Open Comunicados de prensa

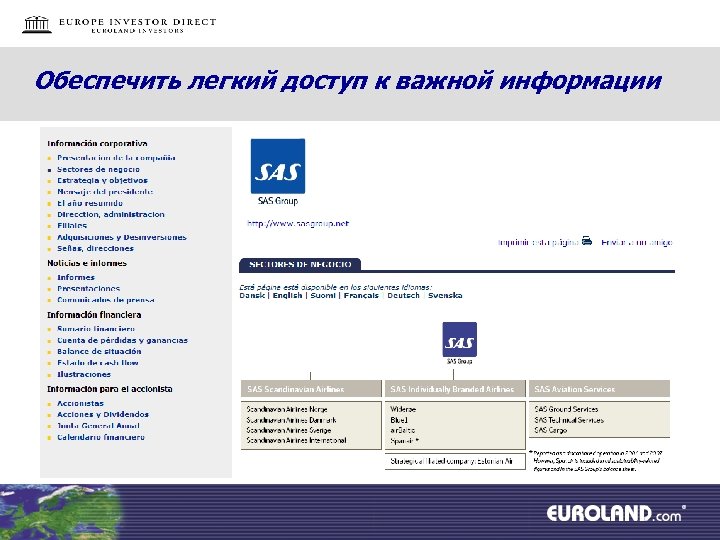106,299
